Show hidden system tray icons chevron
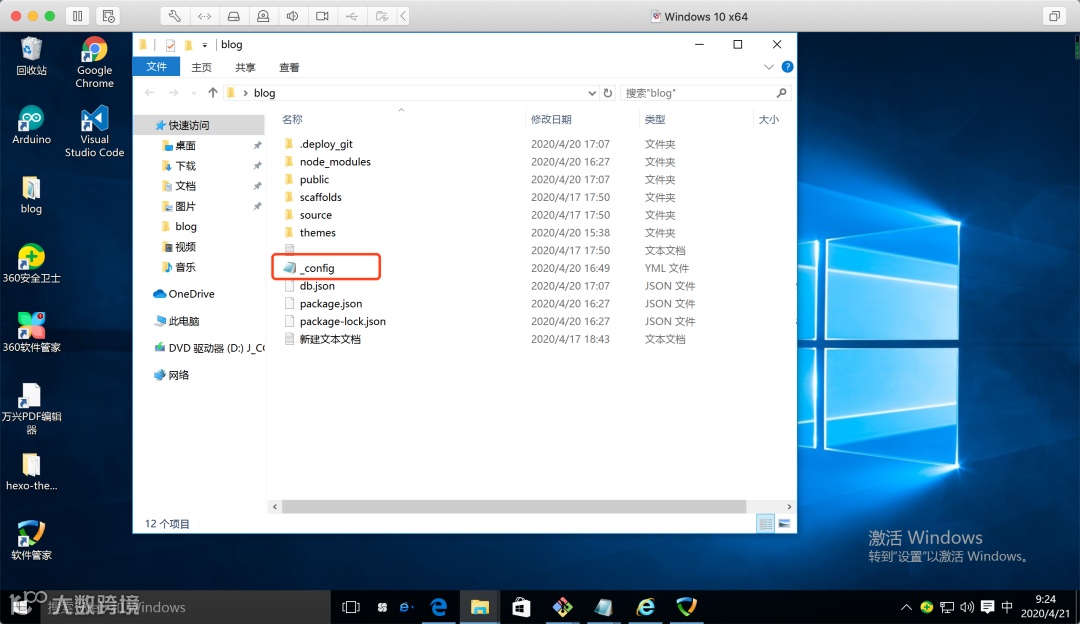The height and width of the screenshot is (624, 1080). 906,607
